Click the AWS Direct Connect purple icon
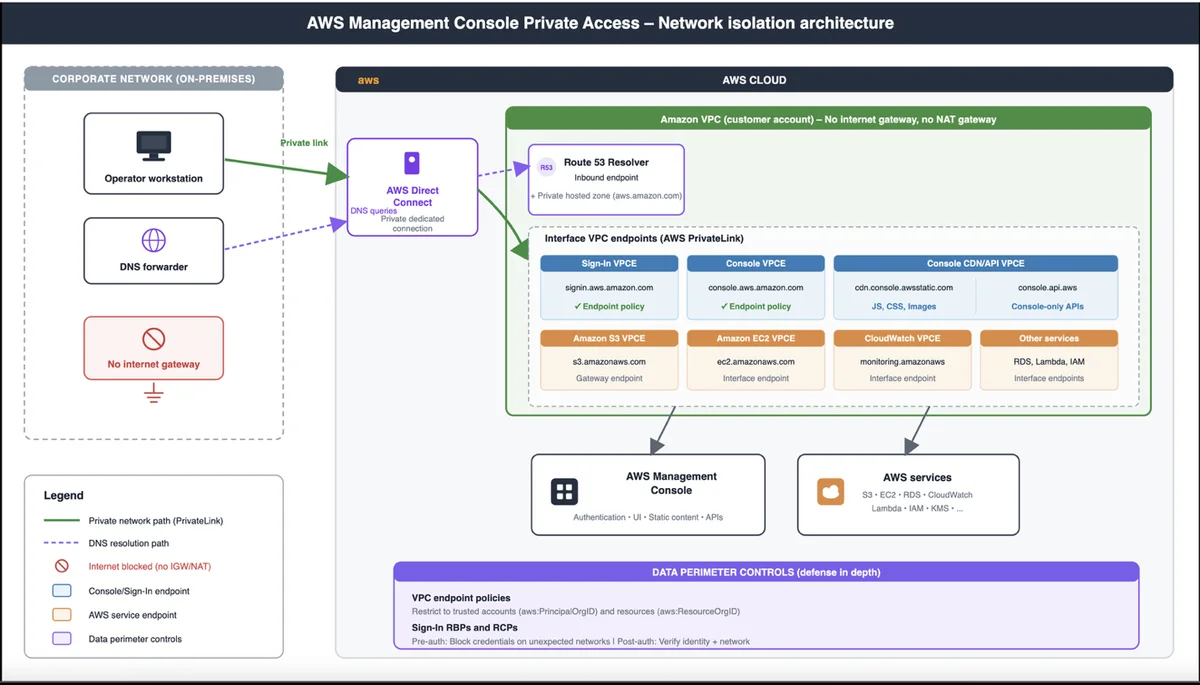 click(412, 163)
